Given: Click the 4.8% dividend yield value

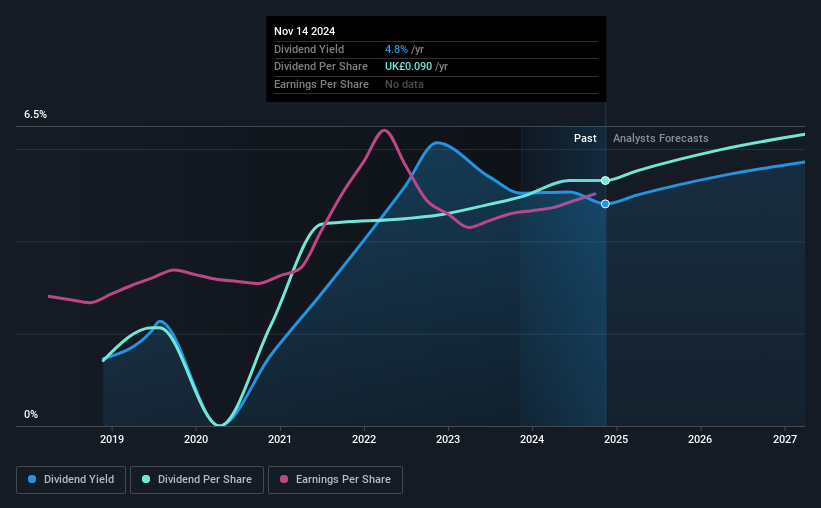Looking at the screenshot, I should click(396, 49).
